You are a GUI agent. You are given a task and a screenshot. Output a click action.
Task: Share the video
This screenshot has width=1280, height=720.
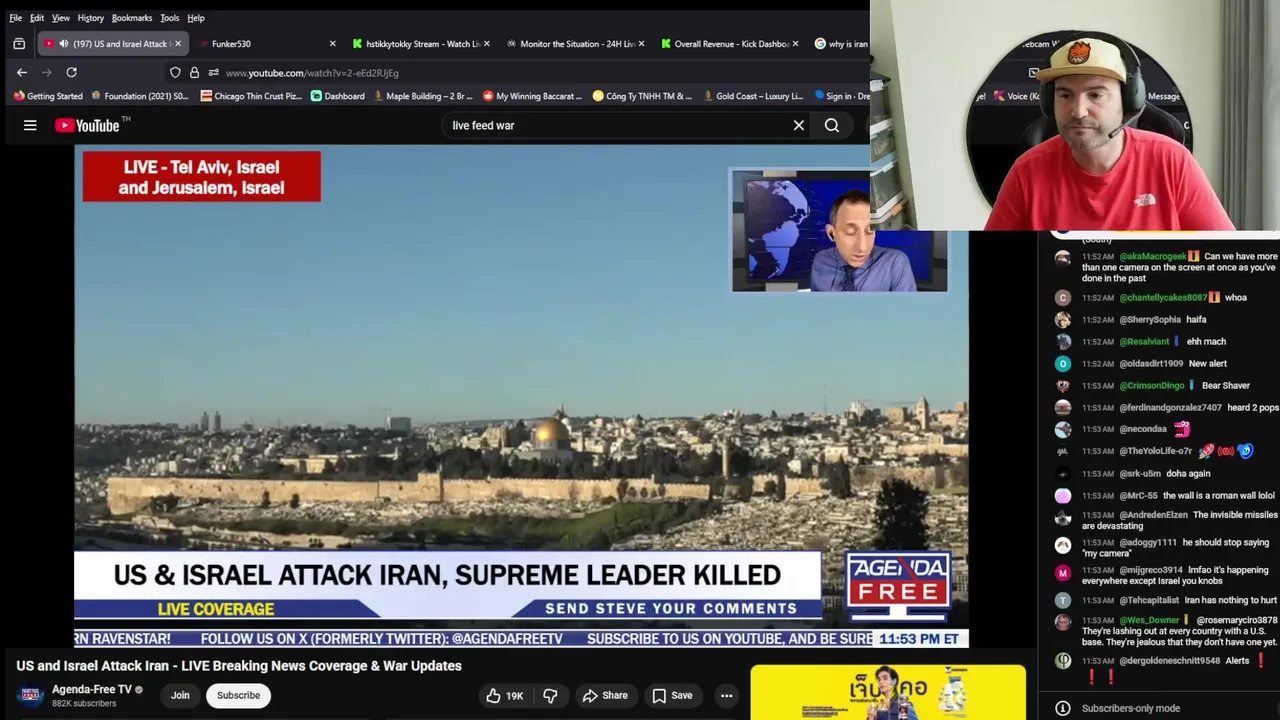click(x=605, y=696)
